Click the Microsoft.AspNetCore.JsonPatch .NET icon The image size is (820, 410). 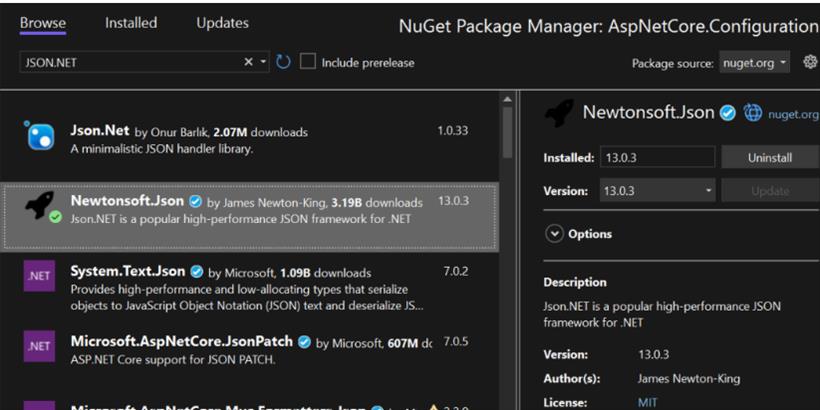click(39, 346)
